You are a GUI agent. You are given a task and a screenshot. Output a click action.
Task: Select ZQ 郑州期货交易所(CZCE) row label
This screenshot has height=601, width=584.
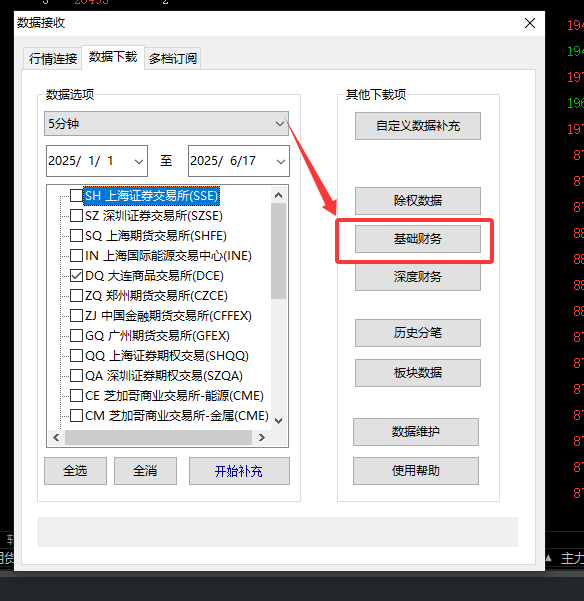pos(156,296)
